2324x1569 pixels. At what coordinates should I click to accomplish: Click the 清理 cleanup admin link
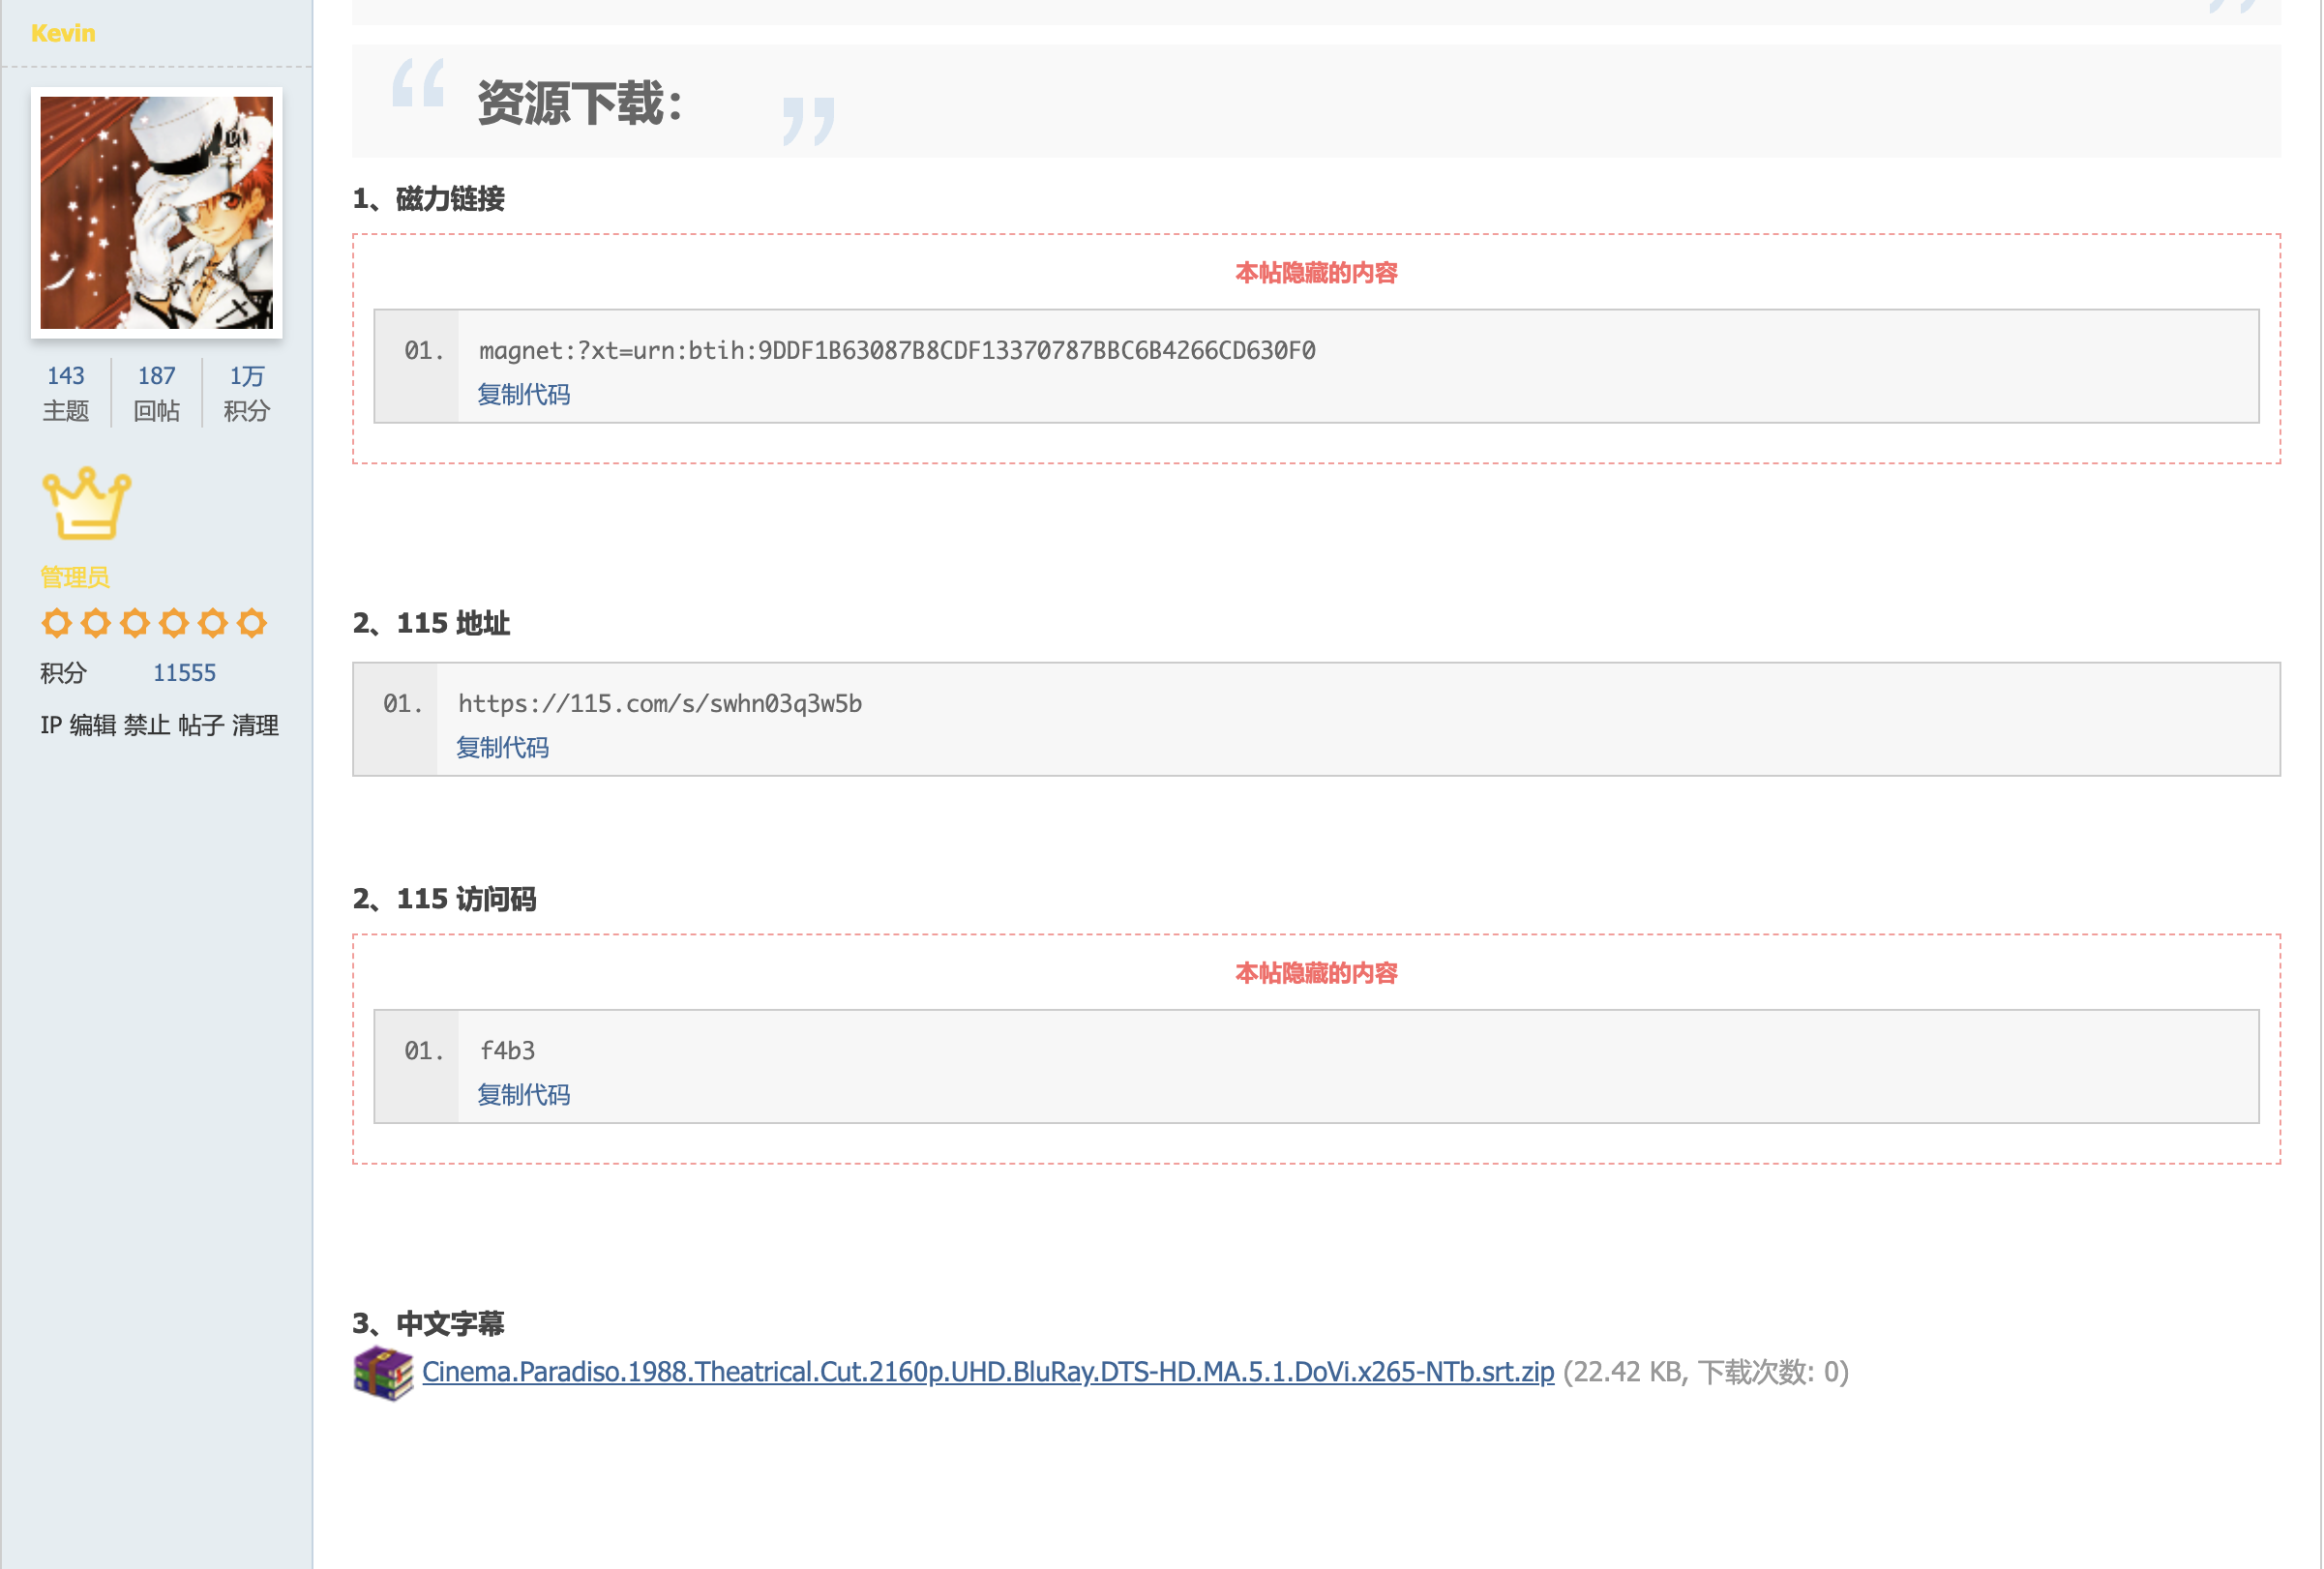pyautogui.click(x=255, y=725)
